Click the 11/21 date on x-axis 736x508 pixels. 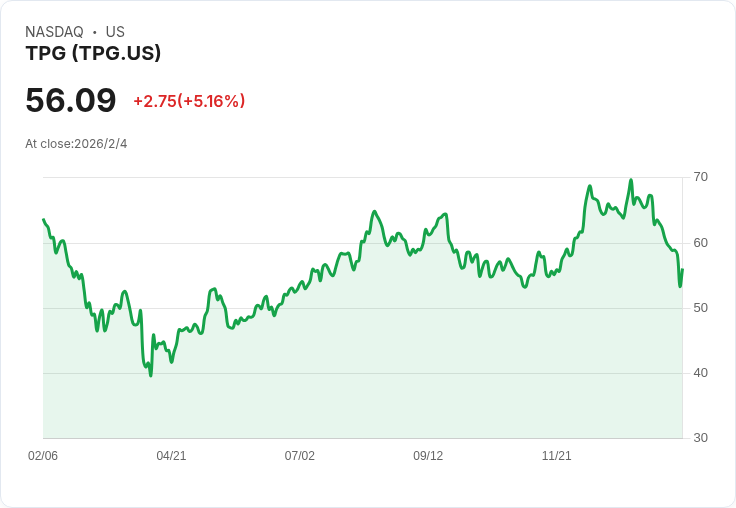[556, 456]
